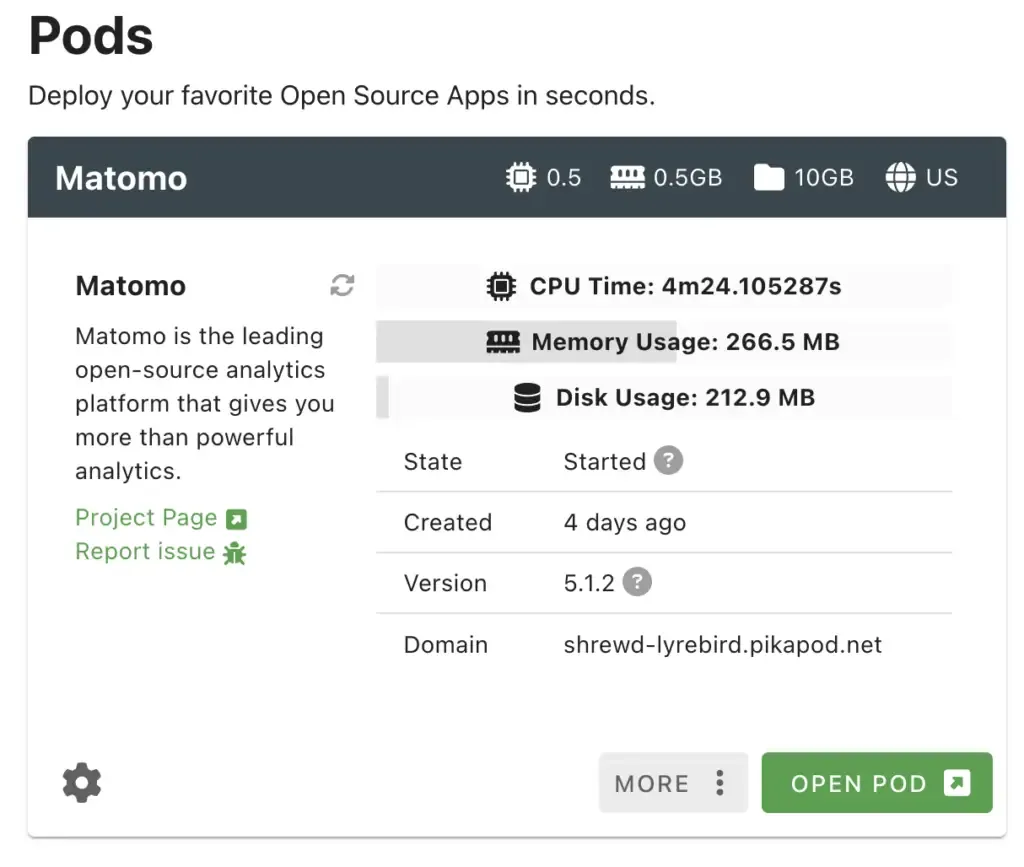Click the bug icon beside Report issue
Viewport: 1024px width, 867px height.
coord(235,553)
